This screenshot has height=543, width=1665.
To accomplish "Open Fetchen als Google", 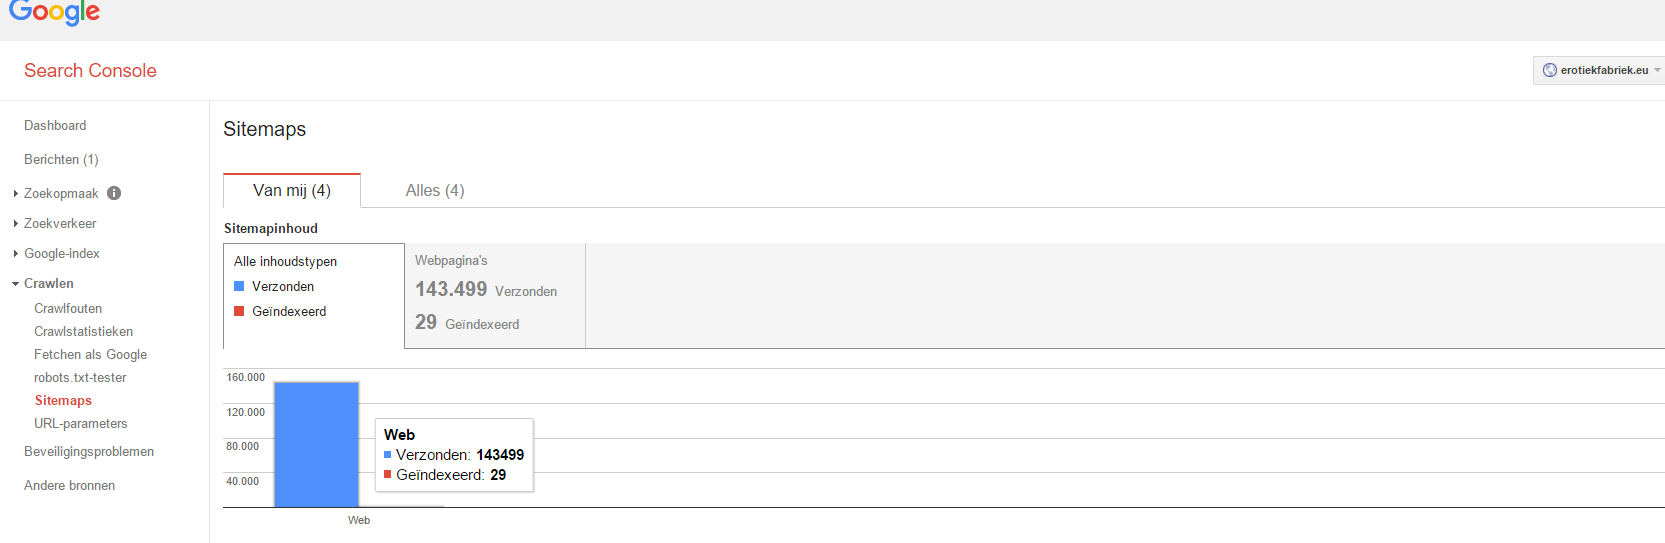I will (90, 354).
